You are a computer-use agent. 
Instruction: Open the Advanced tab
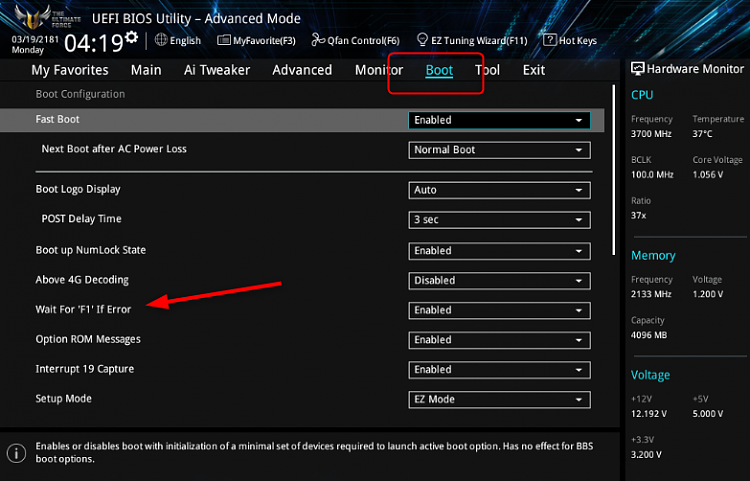coord(302,70)
